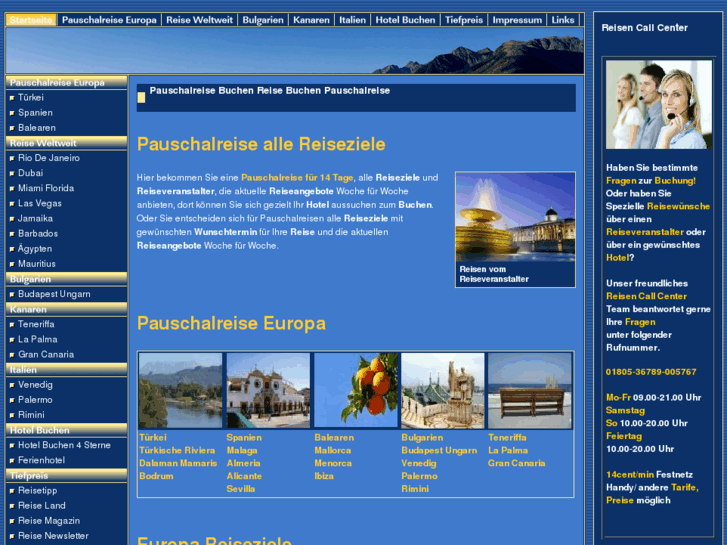Go to La Palma in the sidebar
This screenshot has height=545, width=727.
[x=38, y=340]
